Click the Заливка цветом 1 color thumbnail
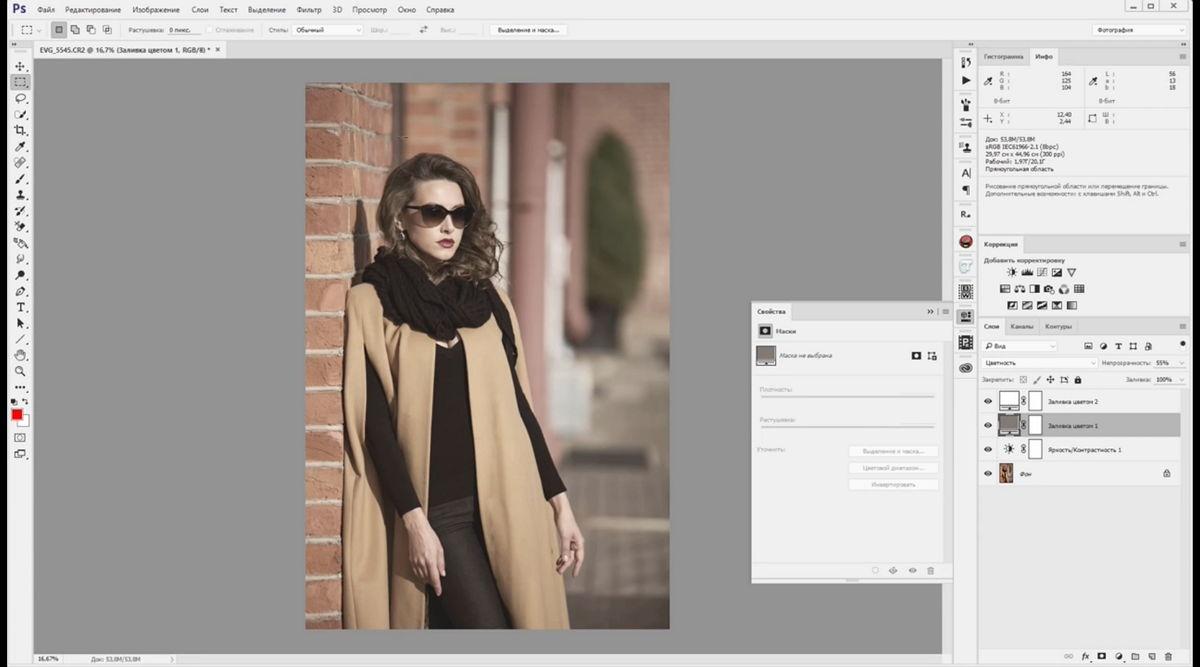1200x667 pixels. (x=1009, y=425)
